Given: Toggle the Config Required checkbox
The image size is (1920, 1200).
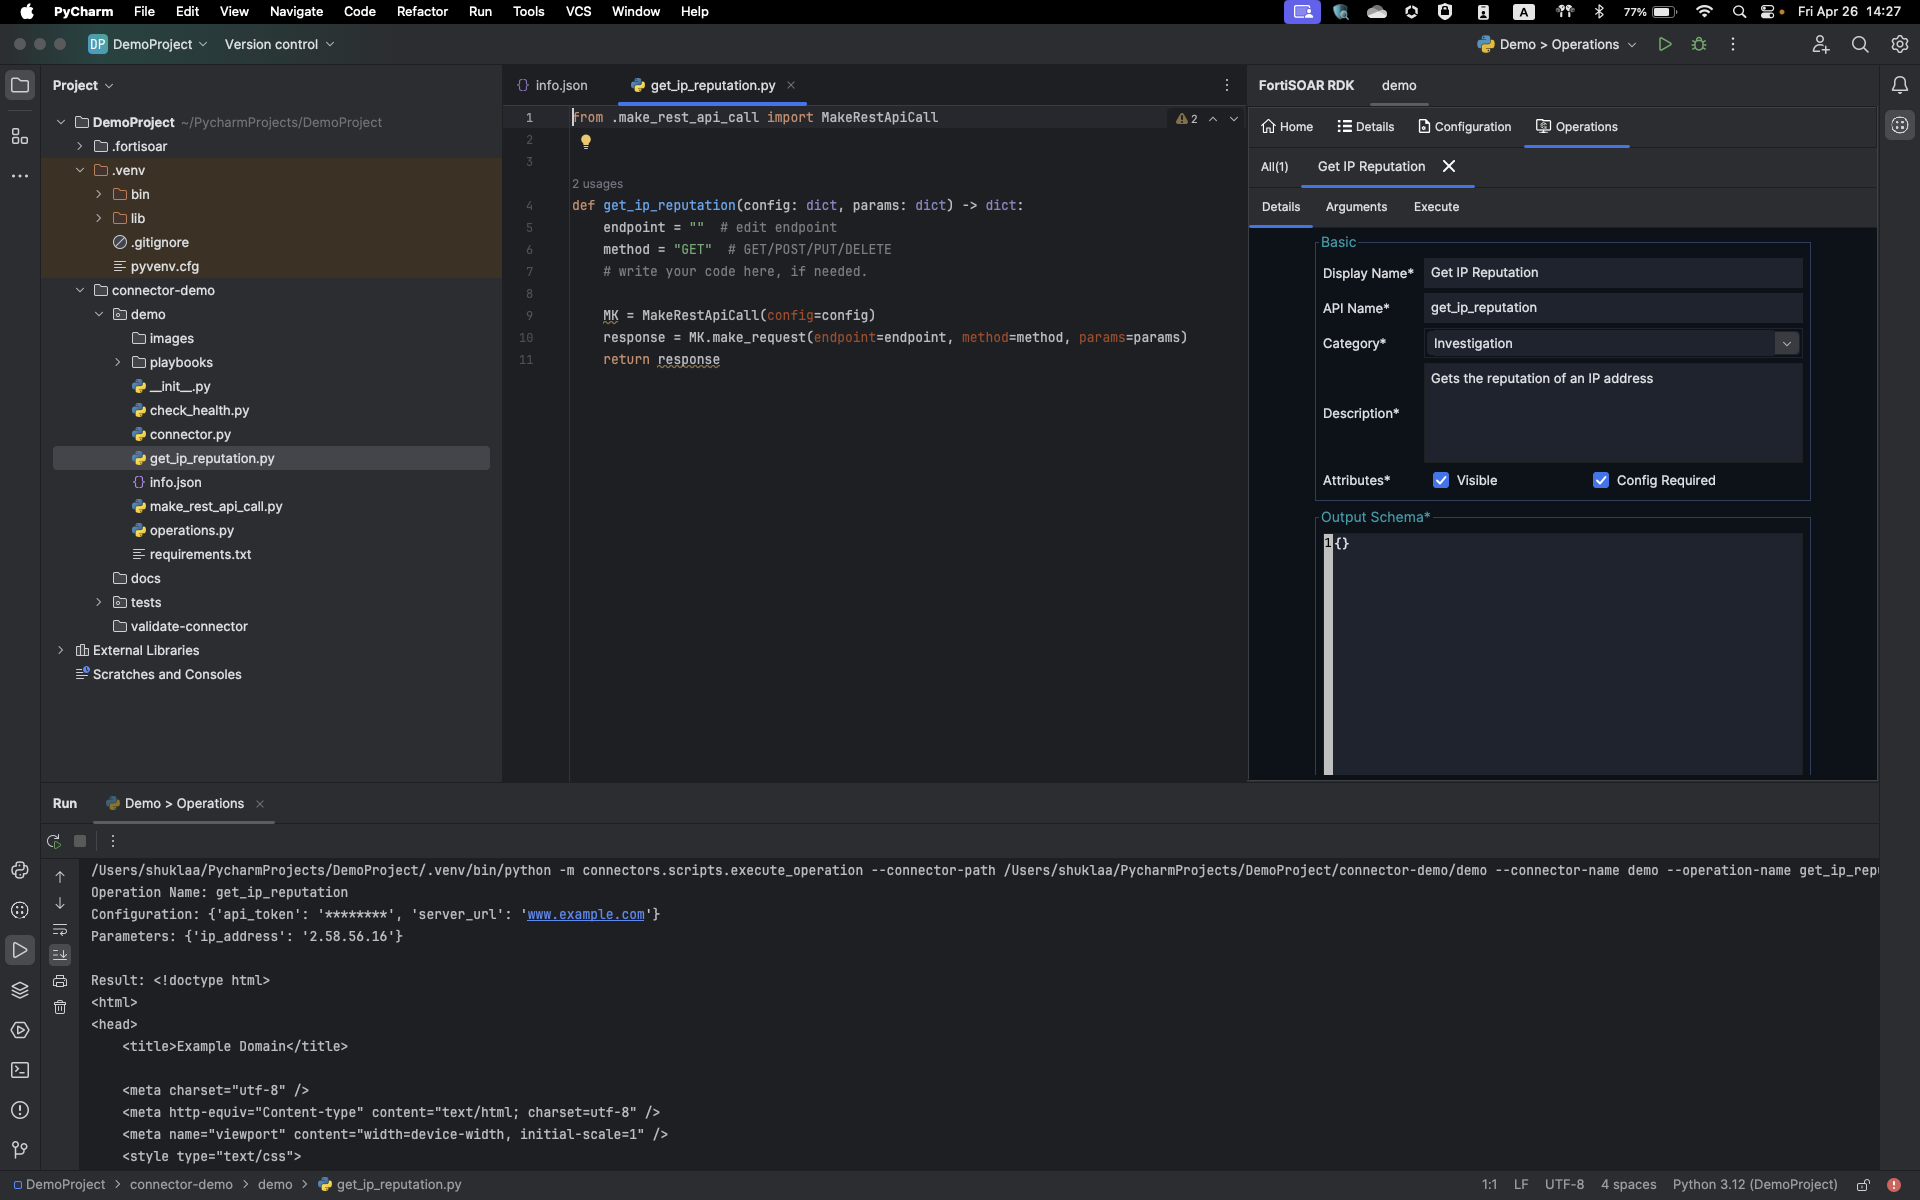Looking at the screenshot, I should click(1601, 480).
